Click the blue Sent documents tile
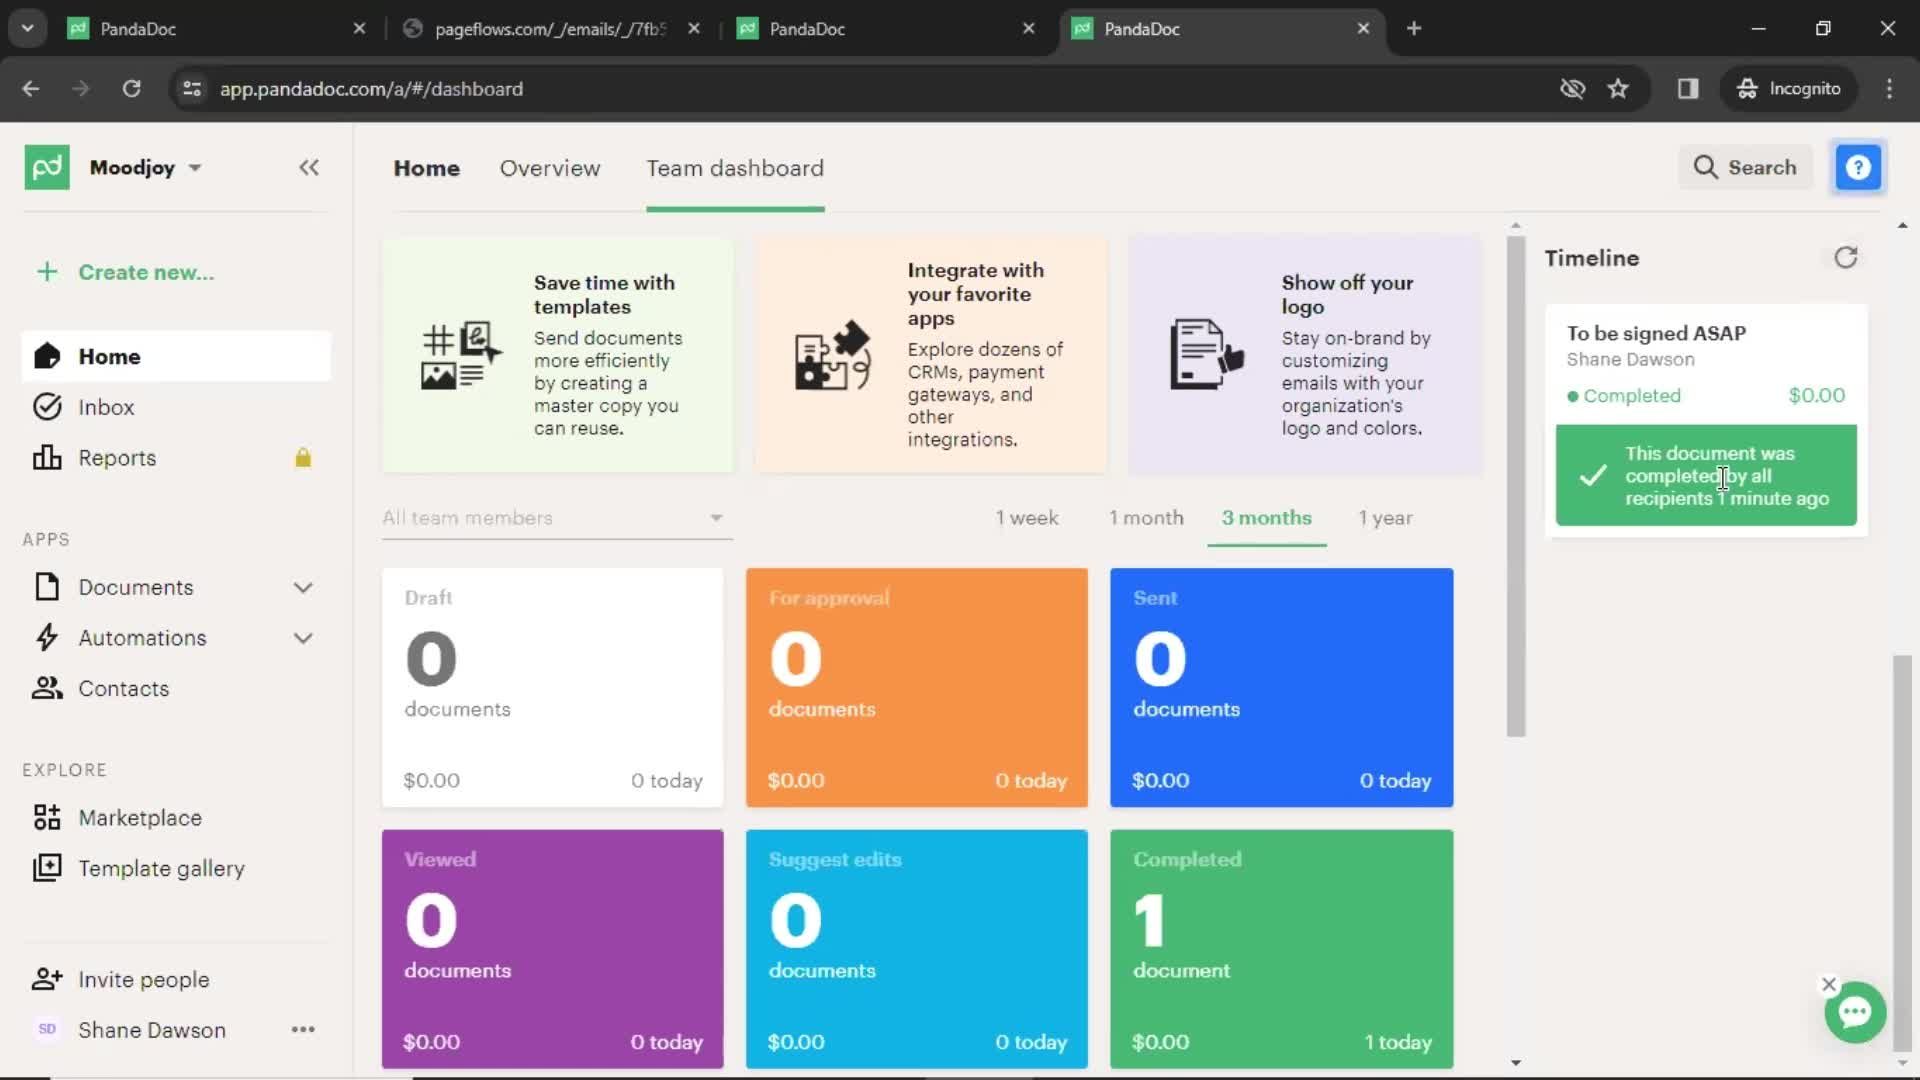The width and height of the screenshot is (1920, 1080). (1281, 687)
